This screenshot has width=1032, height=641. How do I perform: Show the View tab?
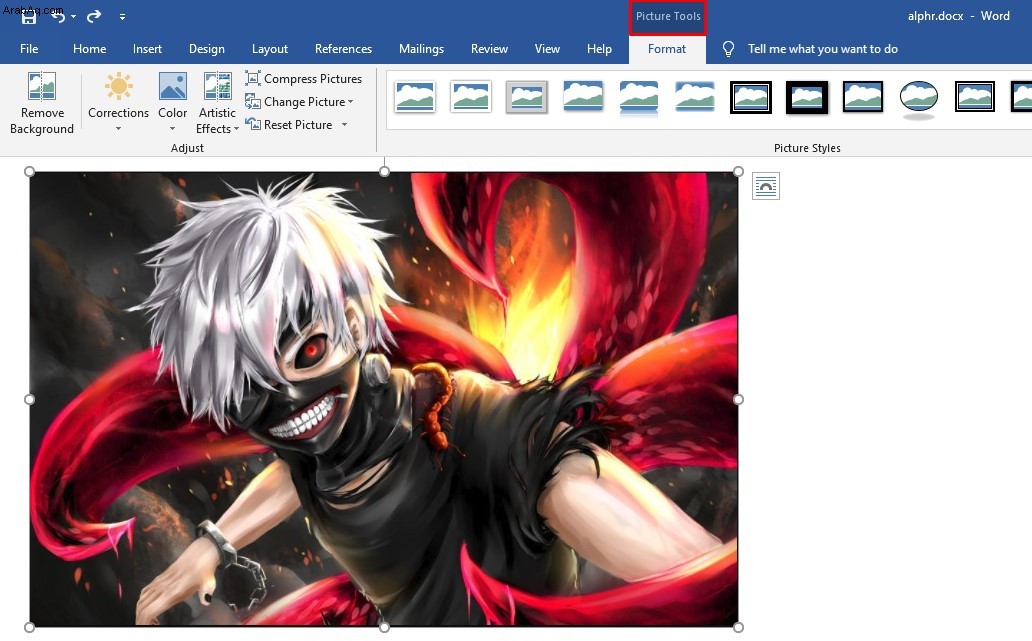[x=547, y=49]
